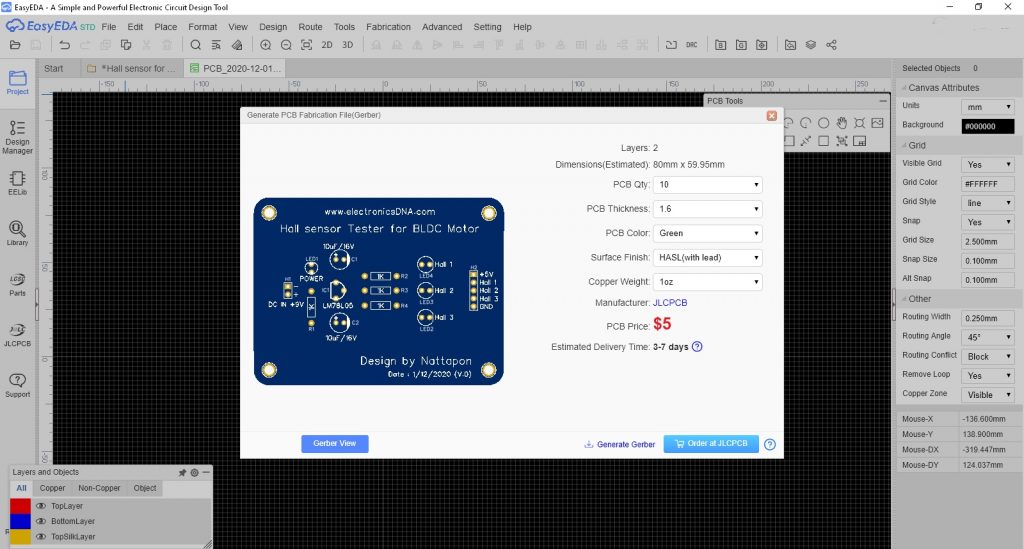Screen dimensions: 1024x549
Task: Select the Image tool in PCB Tools
Action: pos(877,123)
